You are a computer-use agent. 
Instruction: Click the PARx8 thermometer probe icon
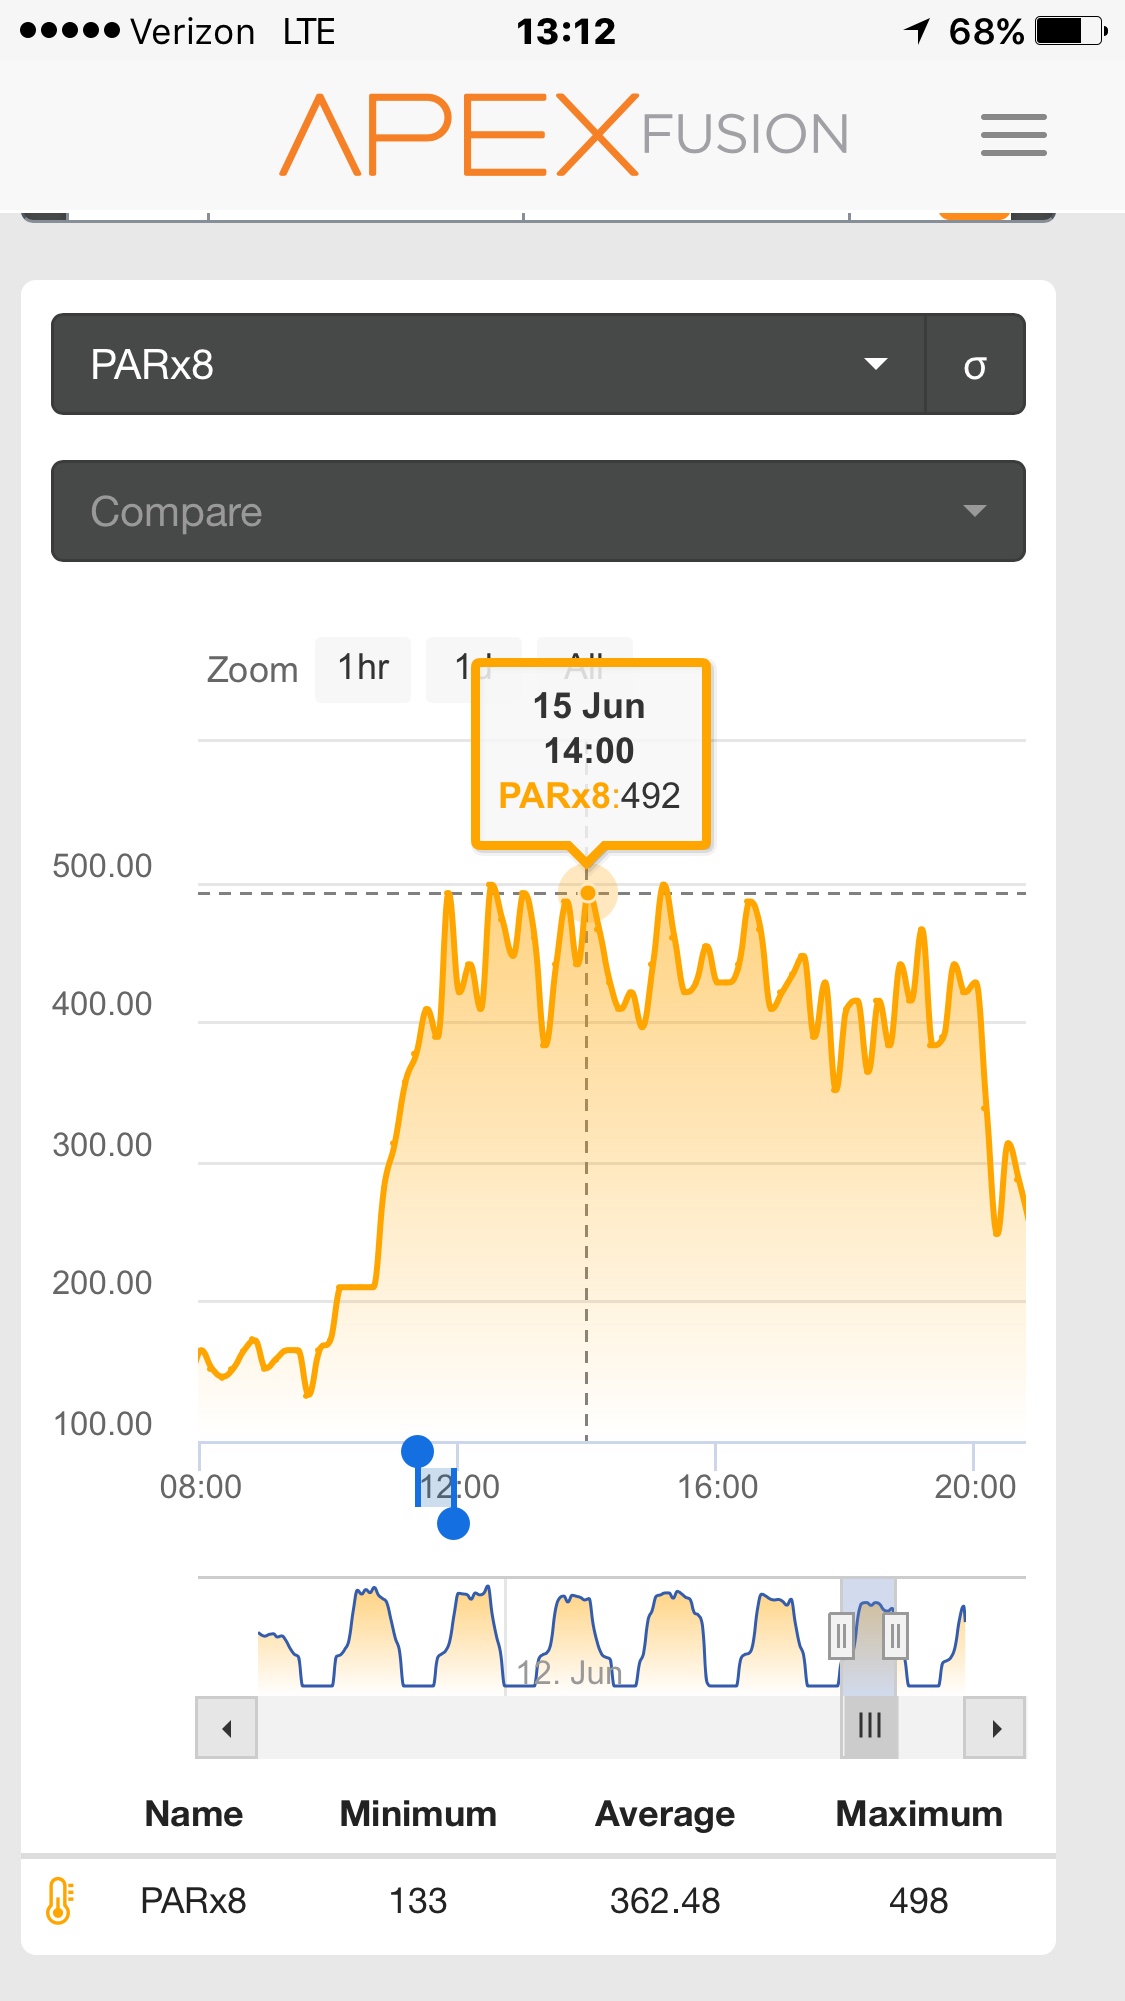pos(60,1900)
